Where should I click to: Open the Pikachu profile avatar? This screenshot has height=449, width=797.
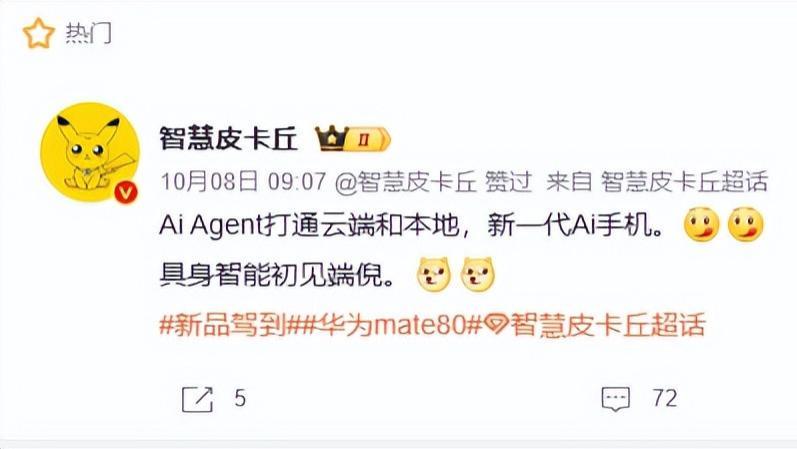tap(90, 152)
